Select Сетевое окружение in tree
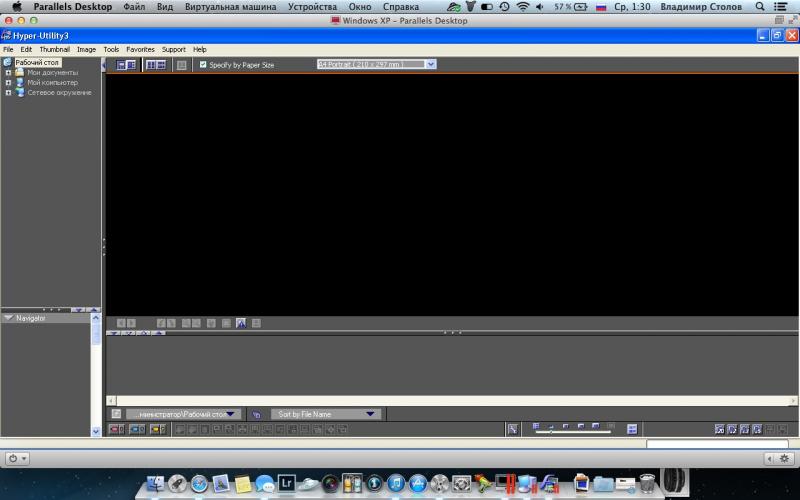This screenshot has height=500, width=800. pyautogui.click(x=59, y=92)
